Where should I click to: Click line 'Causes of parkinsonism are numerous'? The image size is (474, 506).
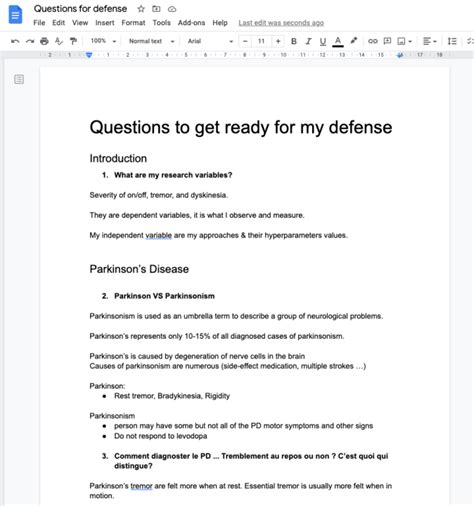click(x=228, y=366)
